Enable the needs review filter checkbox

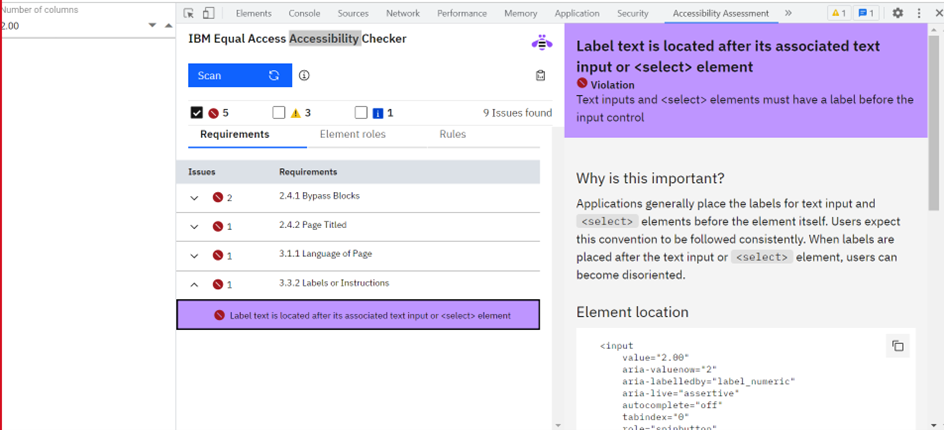click(279, 113)
